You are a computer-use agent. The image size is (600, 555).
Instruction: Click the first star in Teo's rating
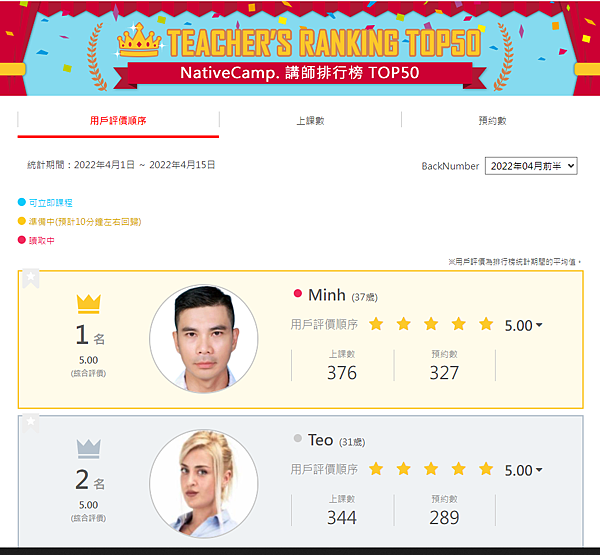pyautogui.click(x=376, y=468)
